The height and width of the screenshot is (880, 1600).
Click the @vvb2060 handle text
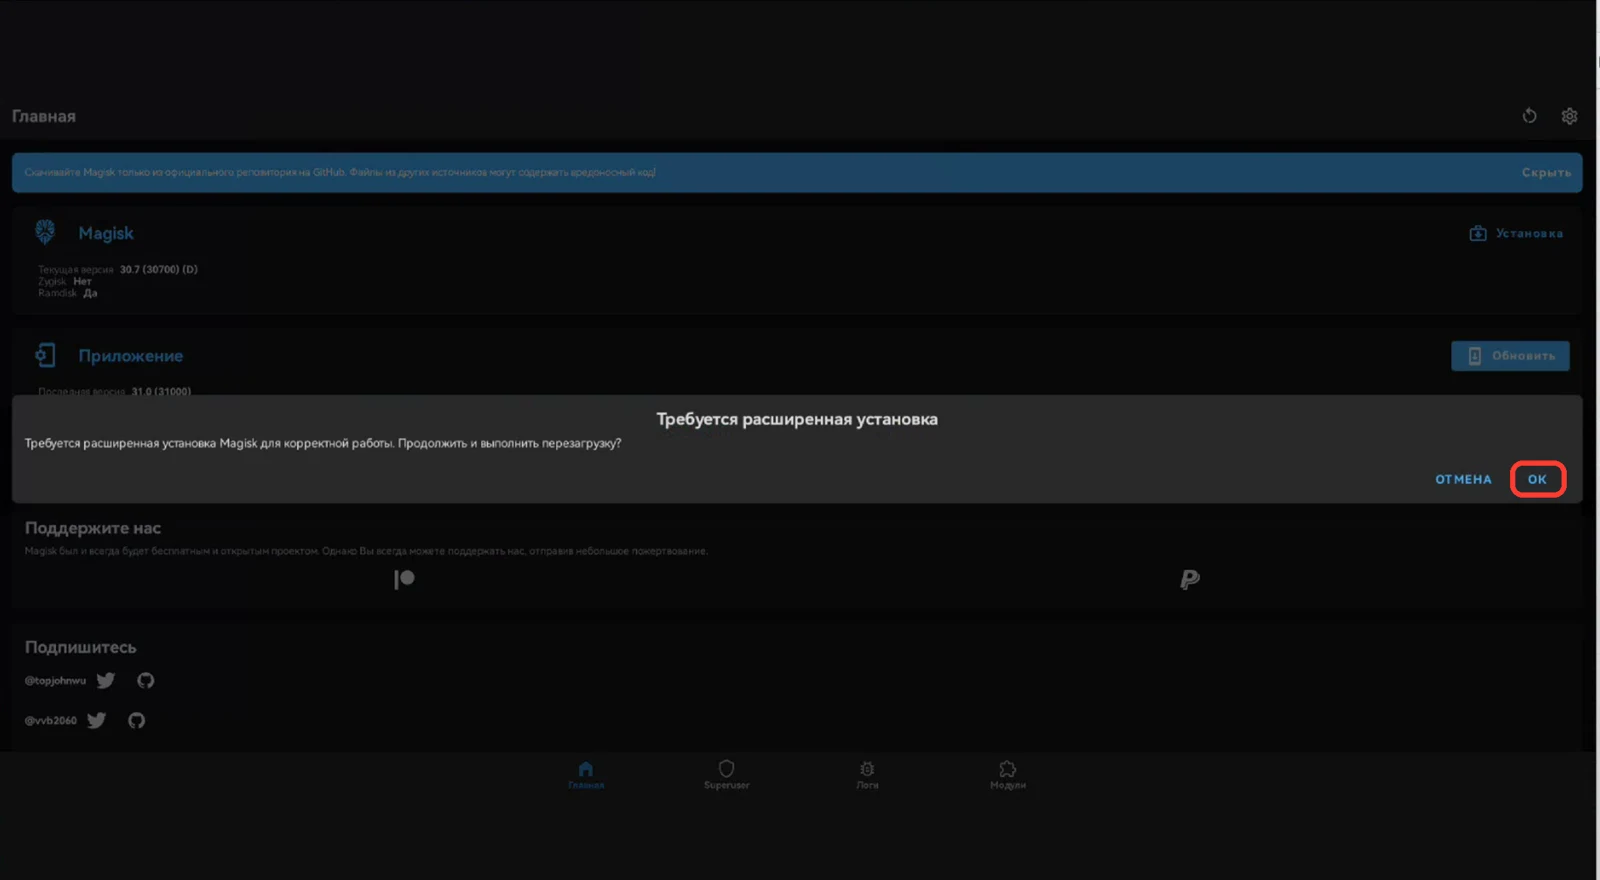tap(50, 721)
